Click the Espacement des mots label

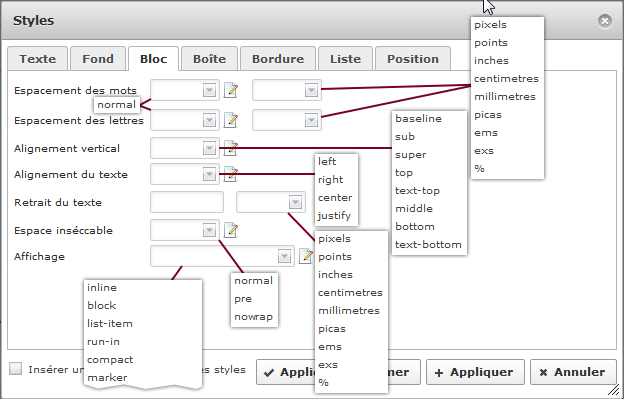click(x=75, y=90)
